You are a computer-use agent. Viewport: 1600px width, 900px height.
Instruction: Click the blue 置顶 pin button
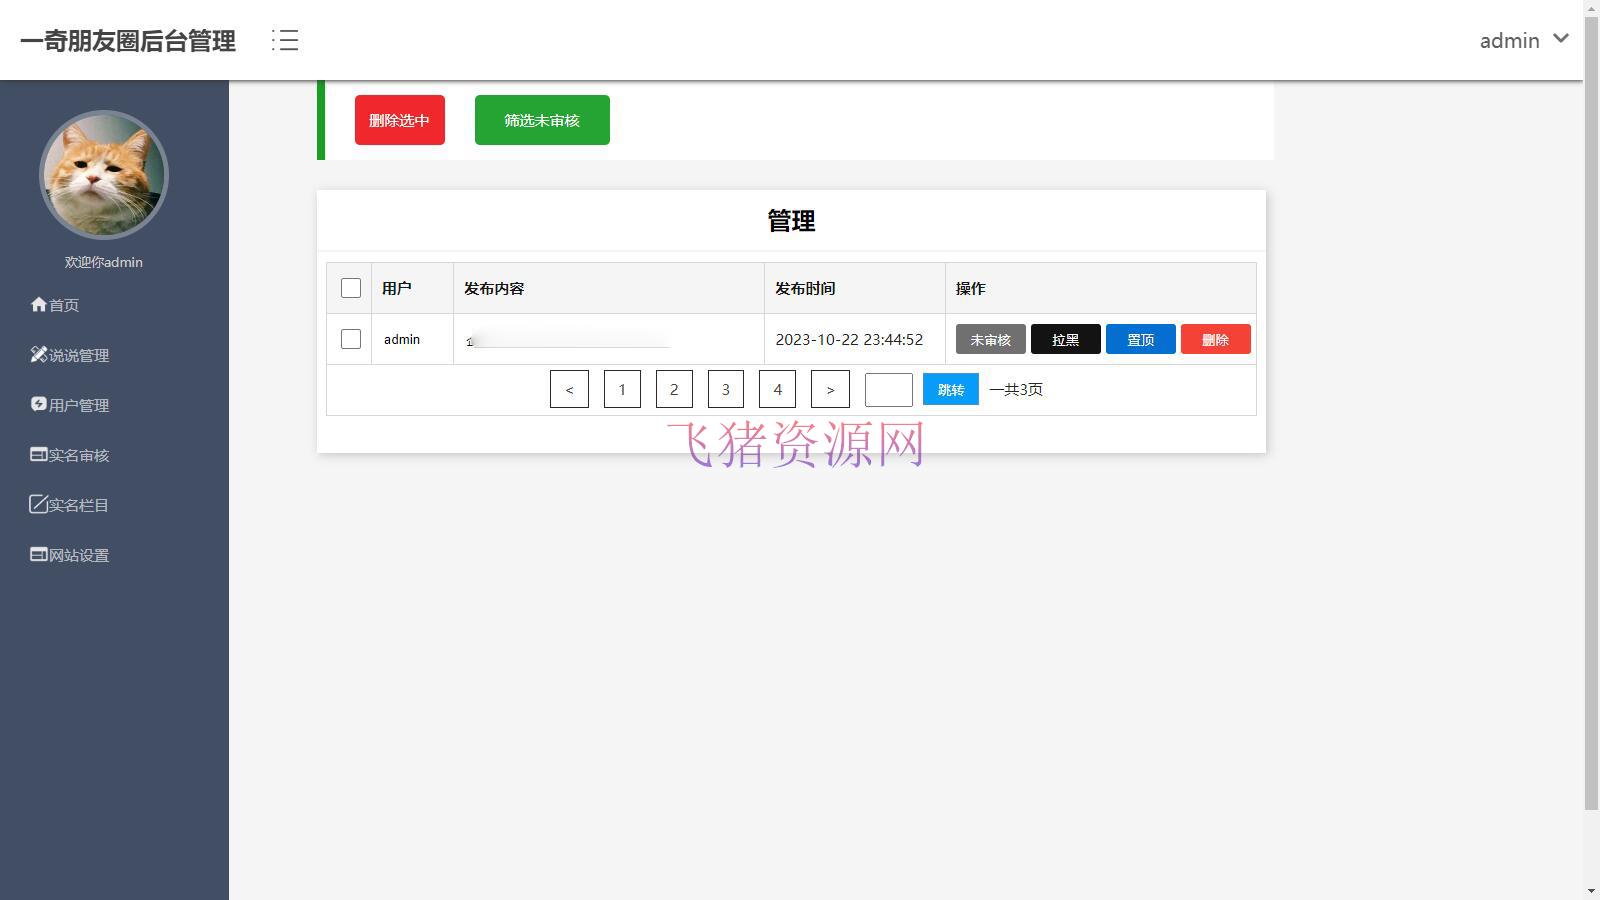point(1140,339)
